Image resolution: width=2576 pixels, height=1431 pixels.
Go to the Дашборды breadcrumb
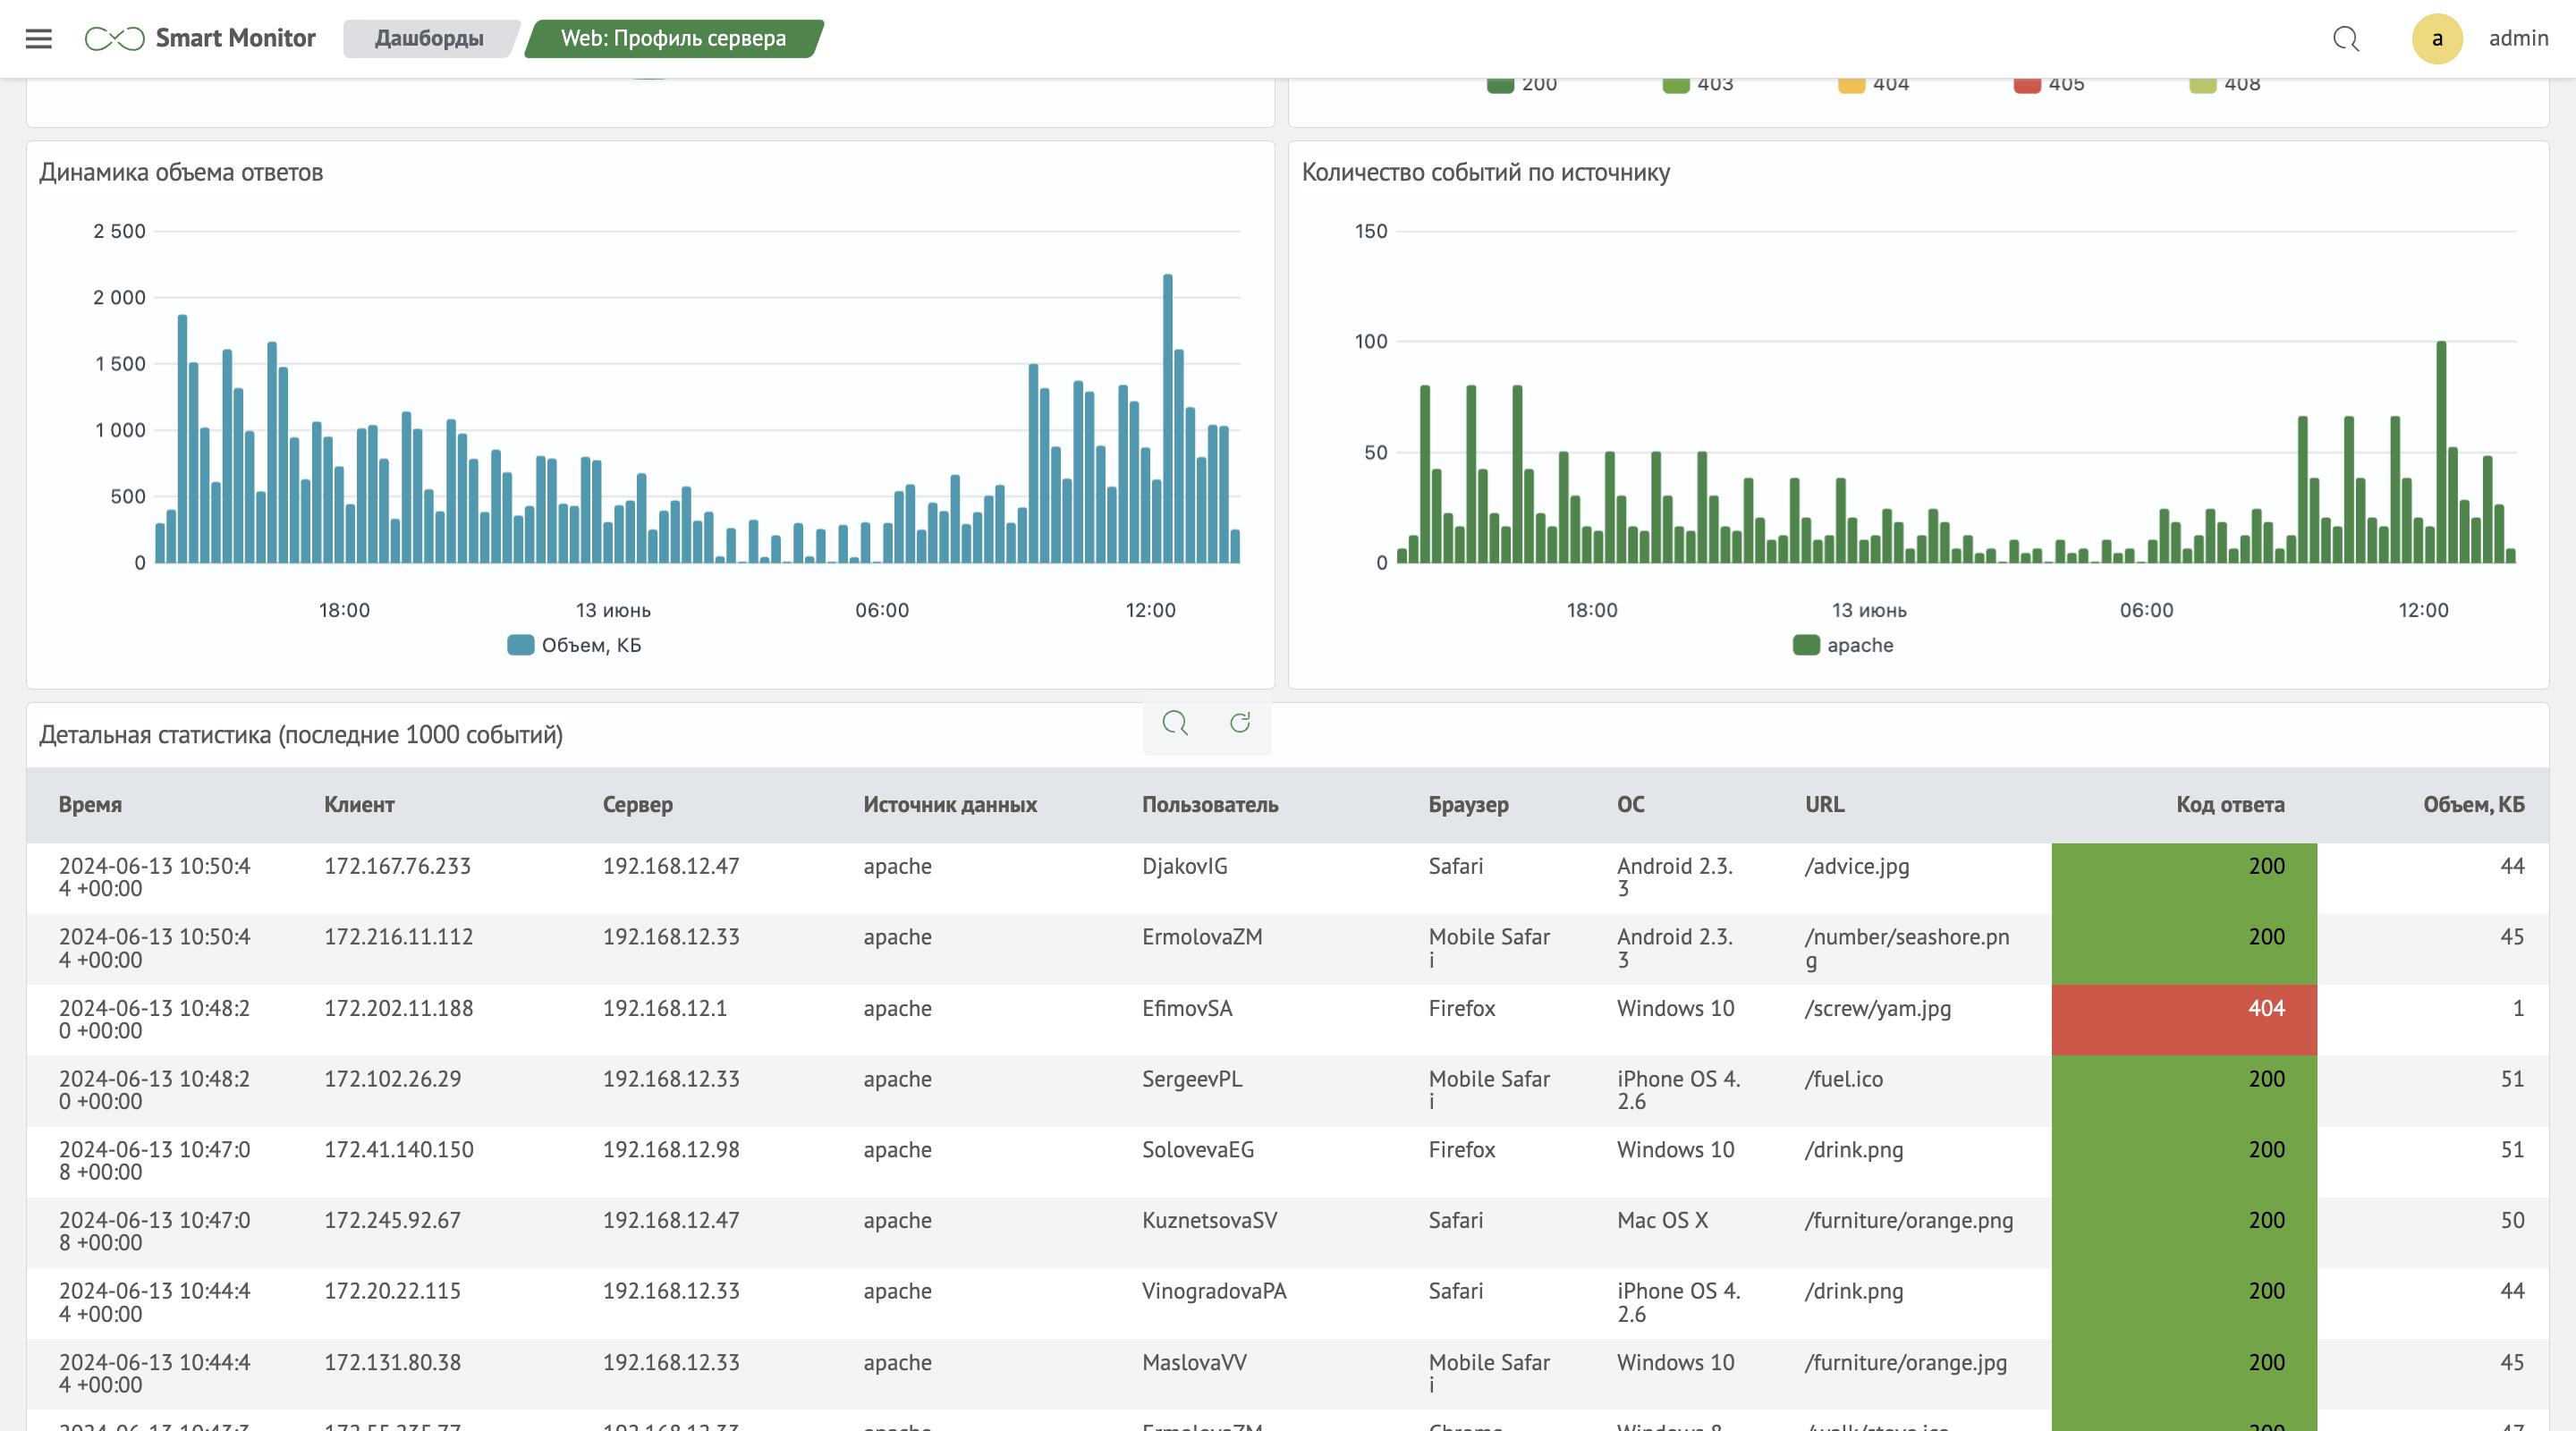pos(429,39)
